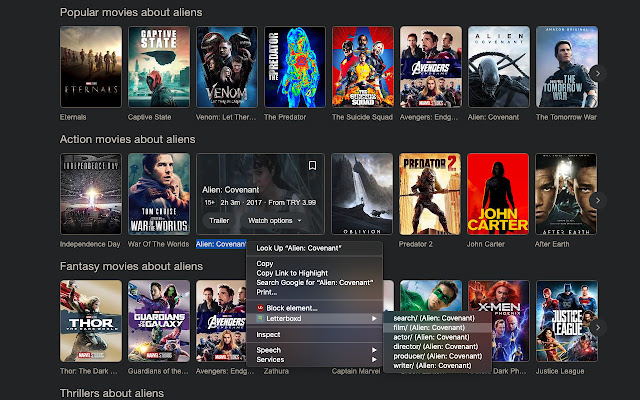The image size is (640, 400).
Task: Click the Independence Day title link
Action: 90,244
